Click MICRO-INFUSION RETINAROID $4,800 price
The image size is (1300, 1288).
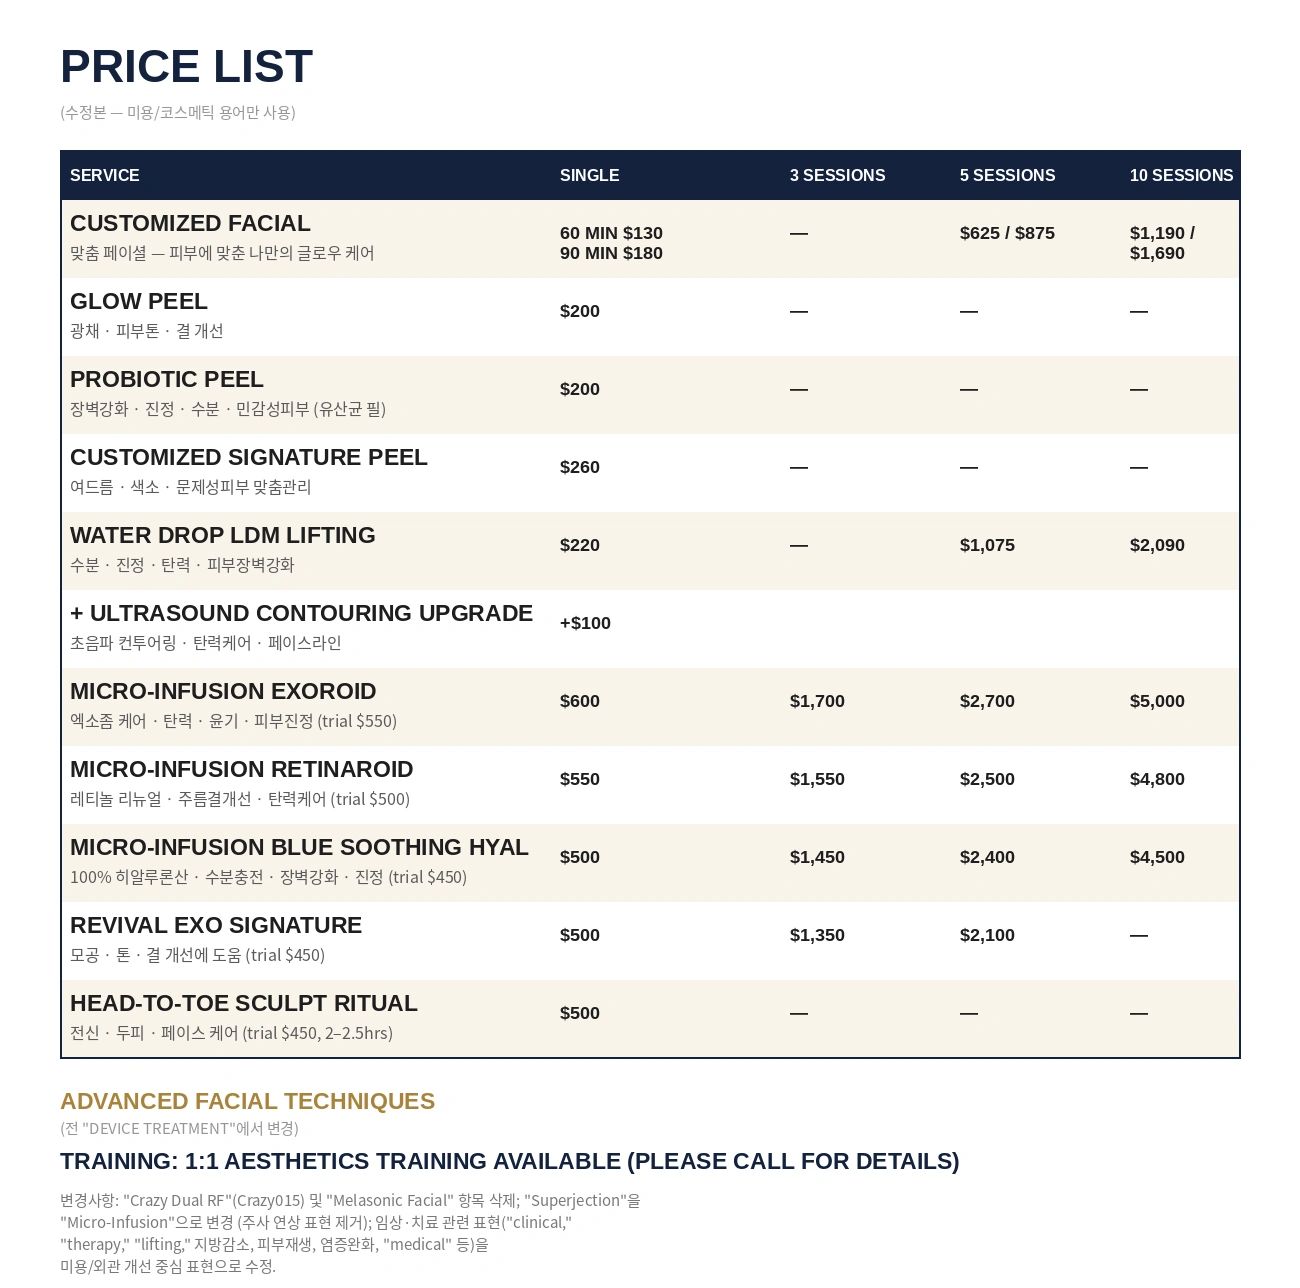(1157, 779)
